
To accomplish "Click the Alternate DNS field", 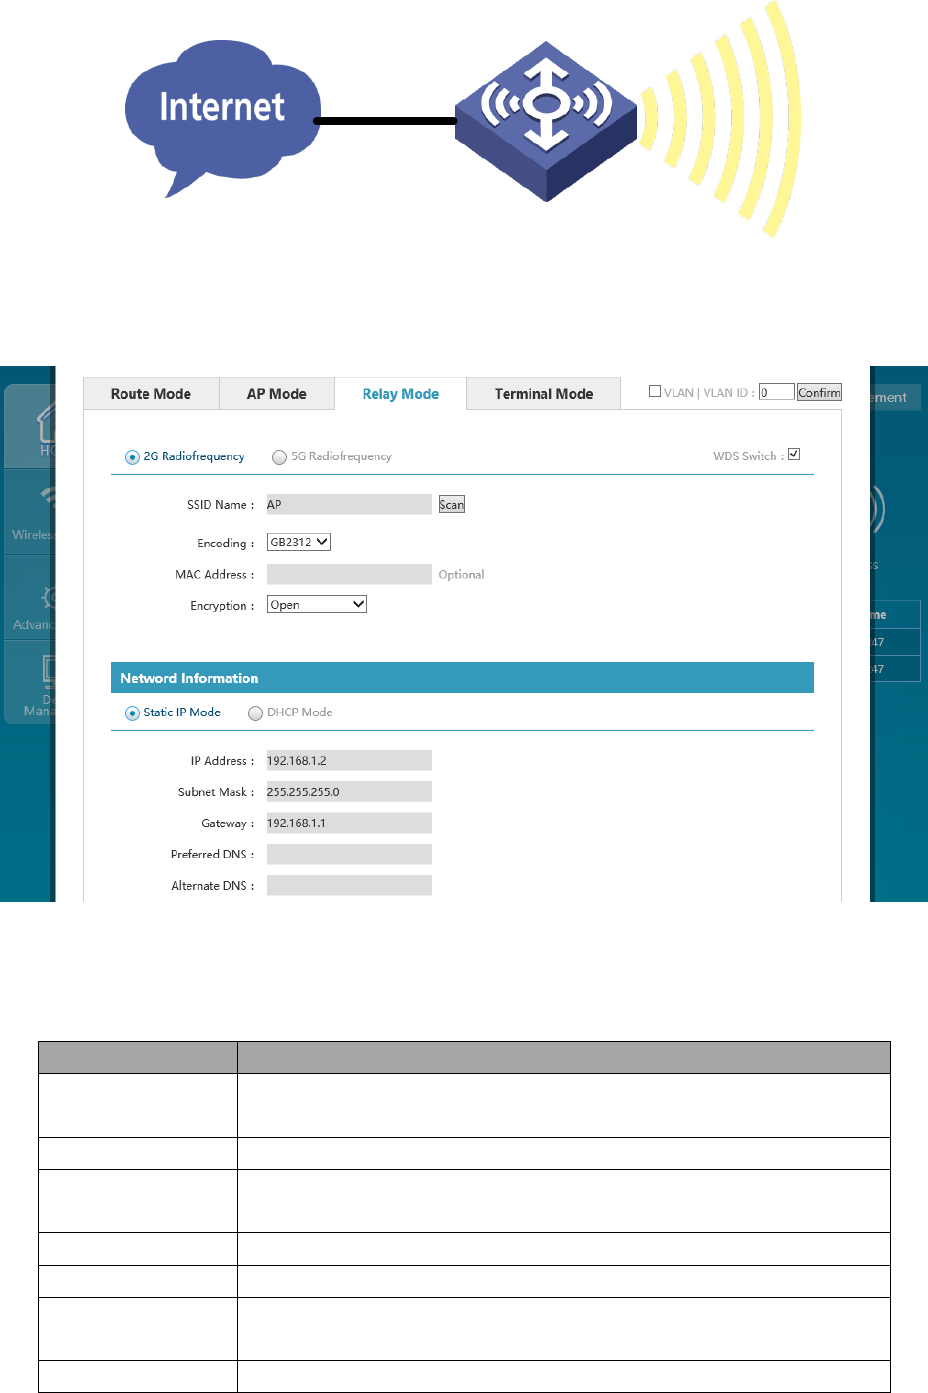I will tap(349, 885).
